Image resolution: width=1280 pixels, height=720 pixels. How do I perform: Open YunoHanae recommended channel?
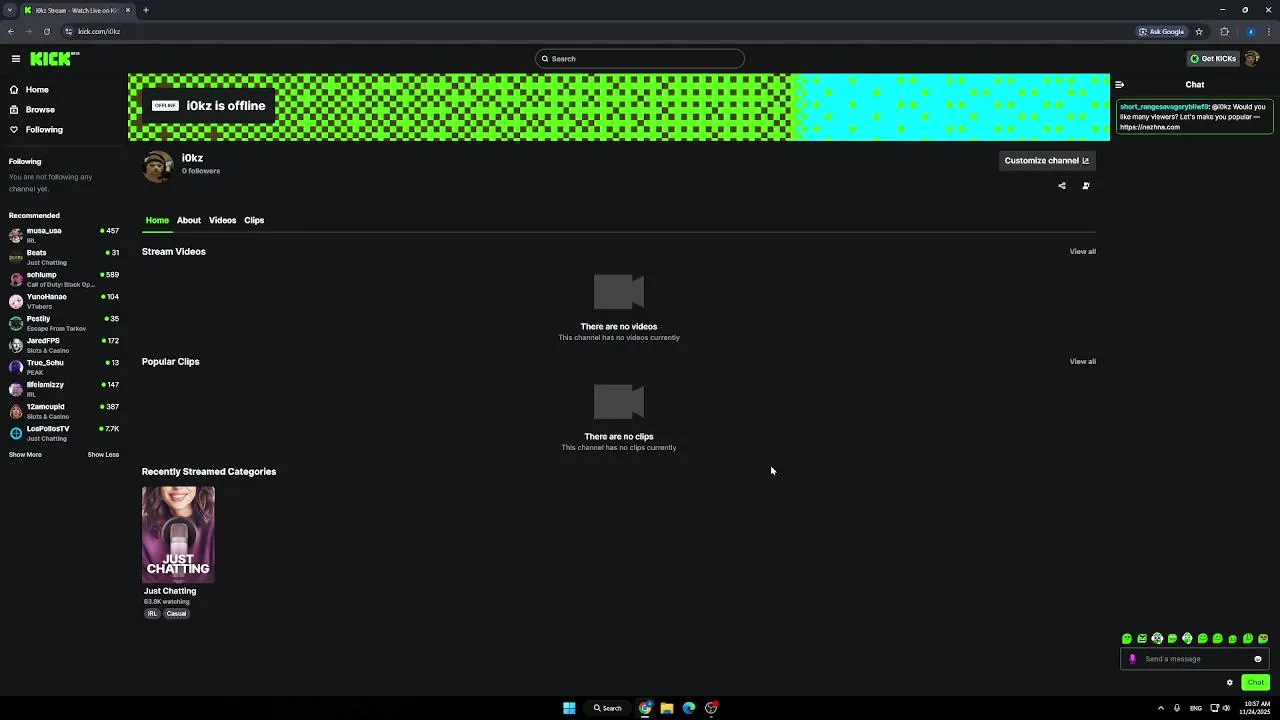tap(64, 301)
